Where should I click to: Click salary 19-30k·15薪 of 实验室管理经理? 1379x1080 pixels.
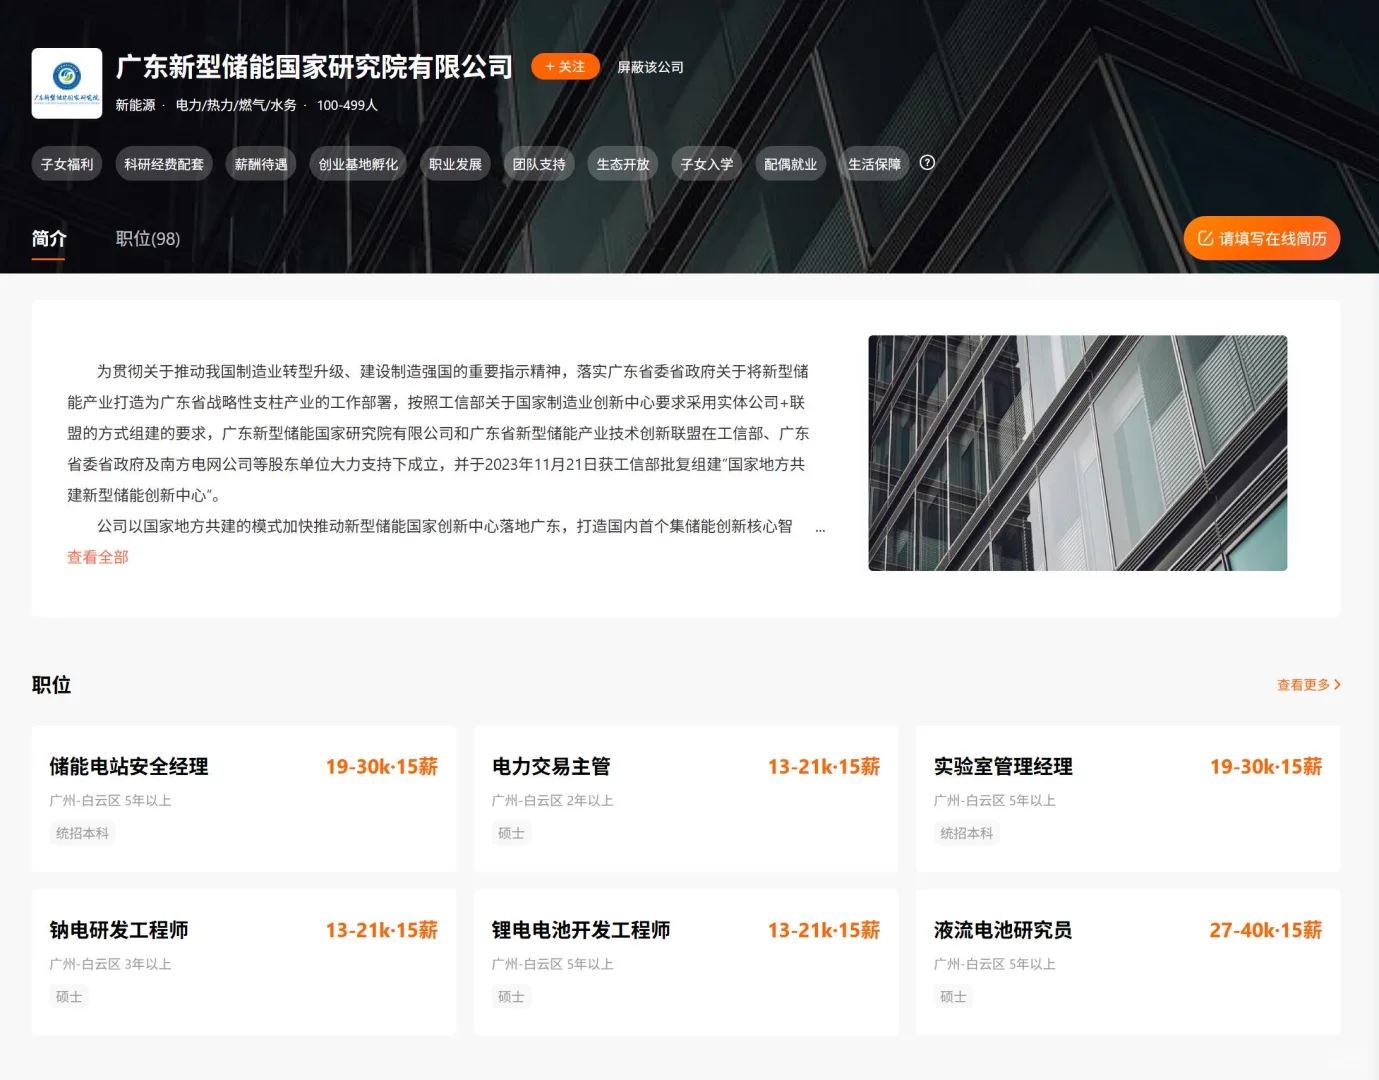[x=1266, y=767]
